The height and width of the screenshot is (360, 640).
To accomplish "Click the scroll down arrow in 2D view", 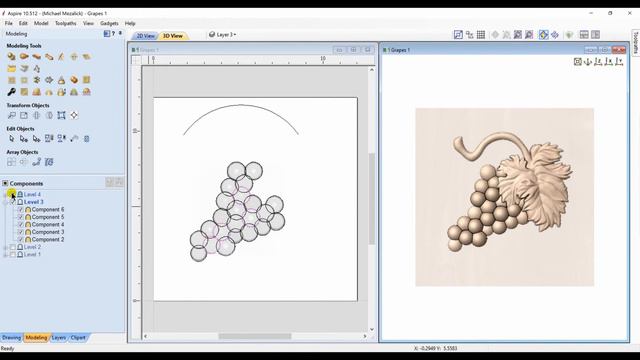I will (371, 329).
